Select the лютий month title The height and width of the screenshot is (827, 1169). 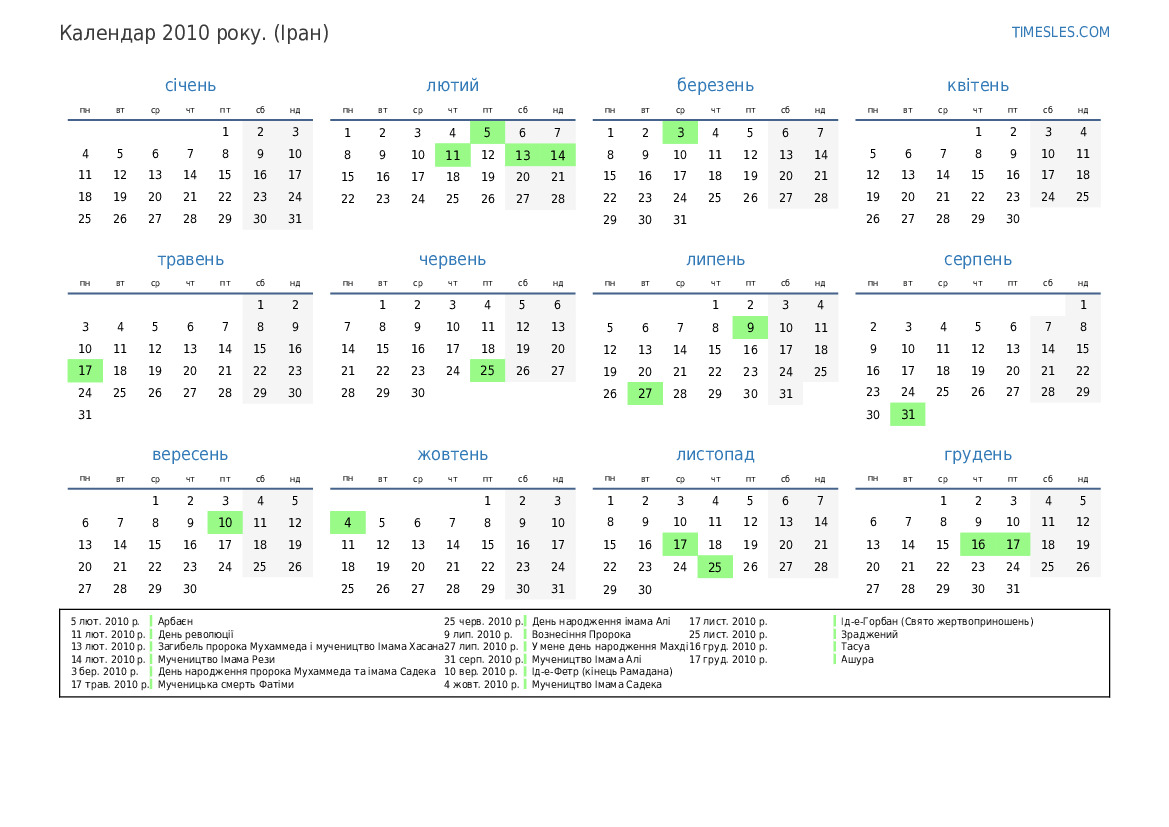pyautogui.click(x=452, y=86)
